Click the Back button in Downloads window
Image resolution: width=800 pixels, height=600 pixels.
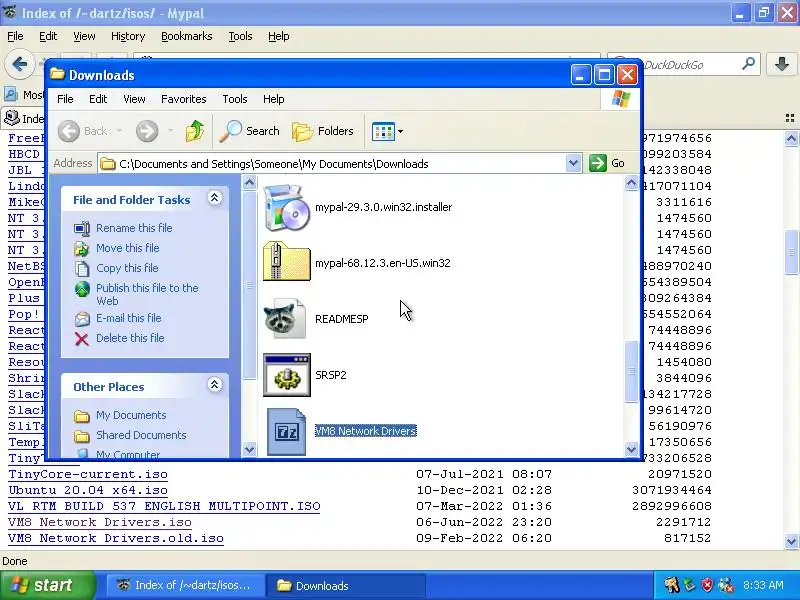83,131
